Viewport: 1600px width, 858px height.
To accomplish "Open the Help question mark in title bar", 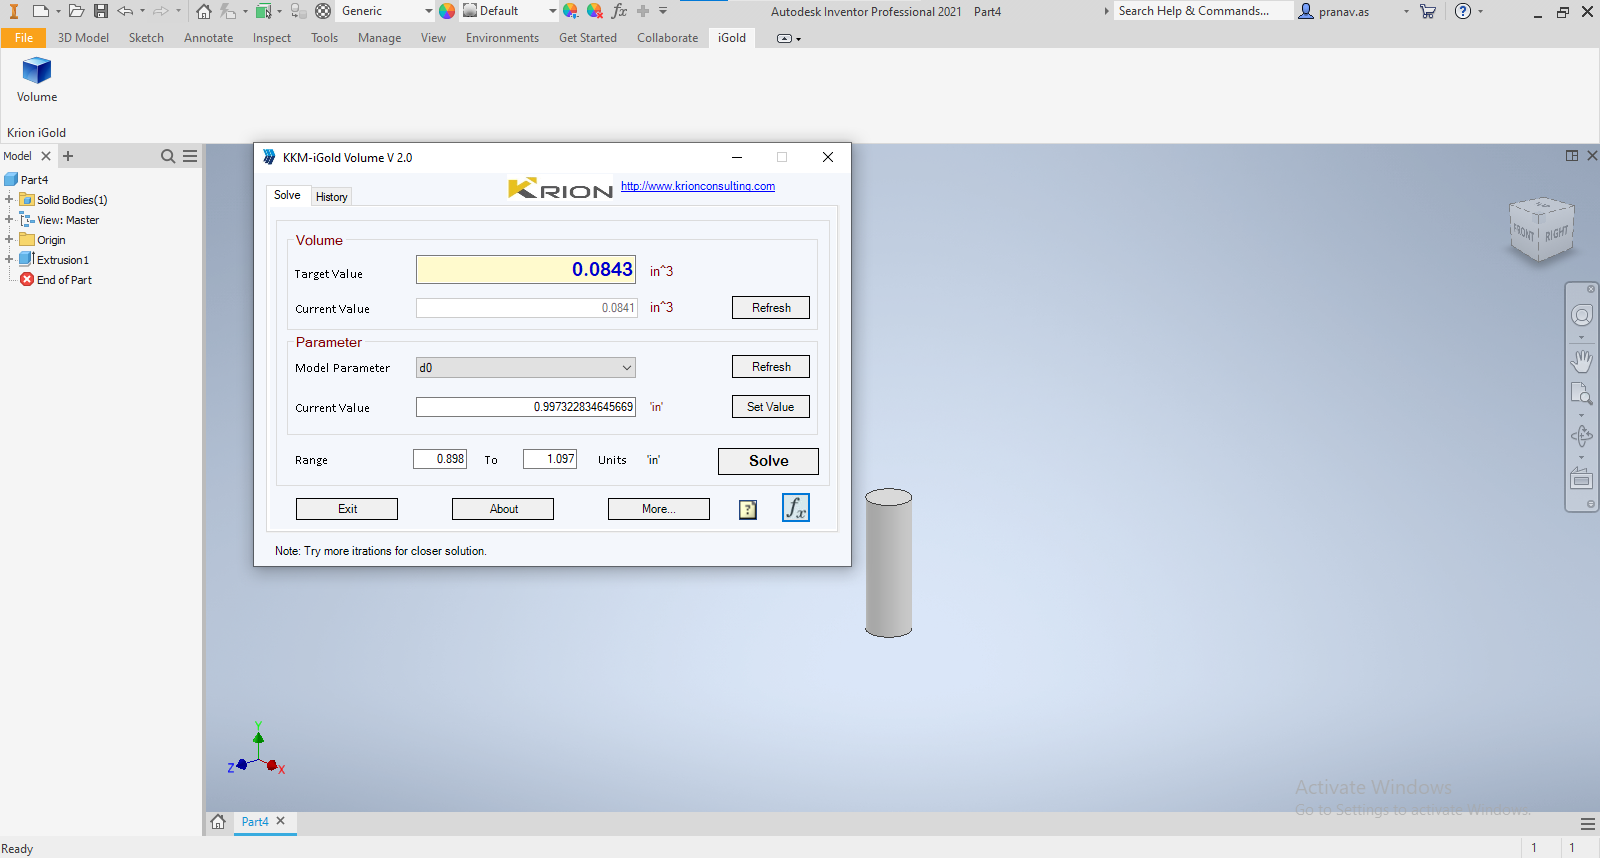I will click(x=1463, y=11).
